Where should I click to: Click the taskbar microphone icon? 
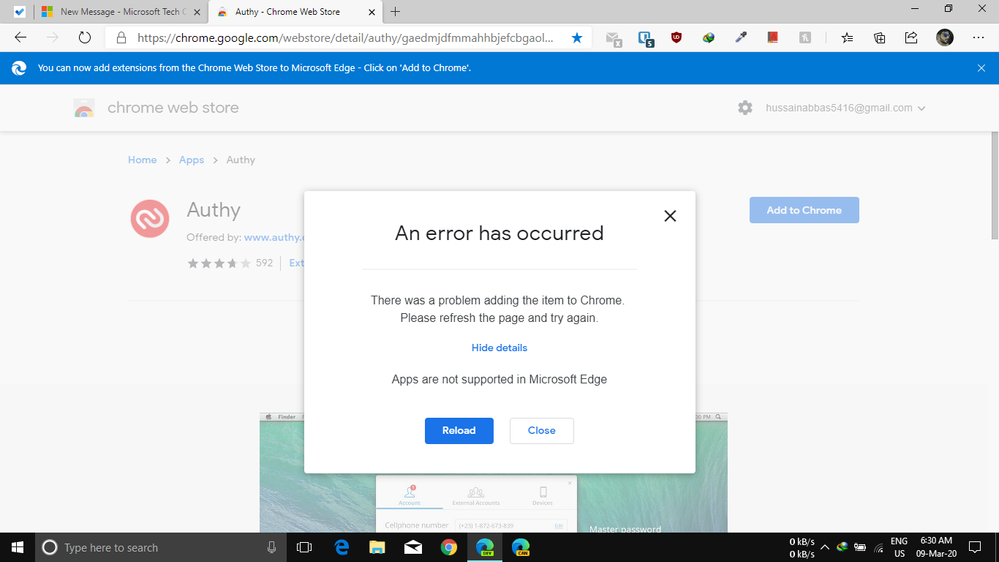tap(271, 547)
